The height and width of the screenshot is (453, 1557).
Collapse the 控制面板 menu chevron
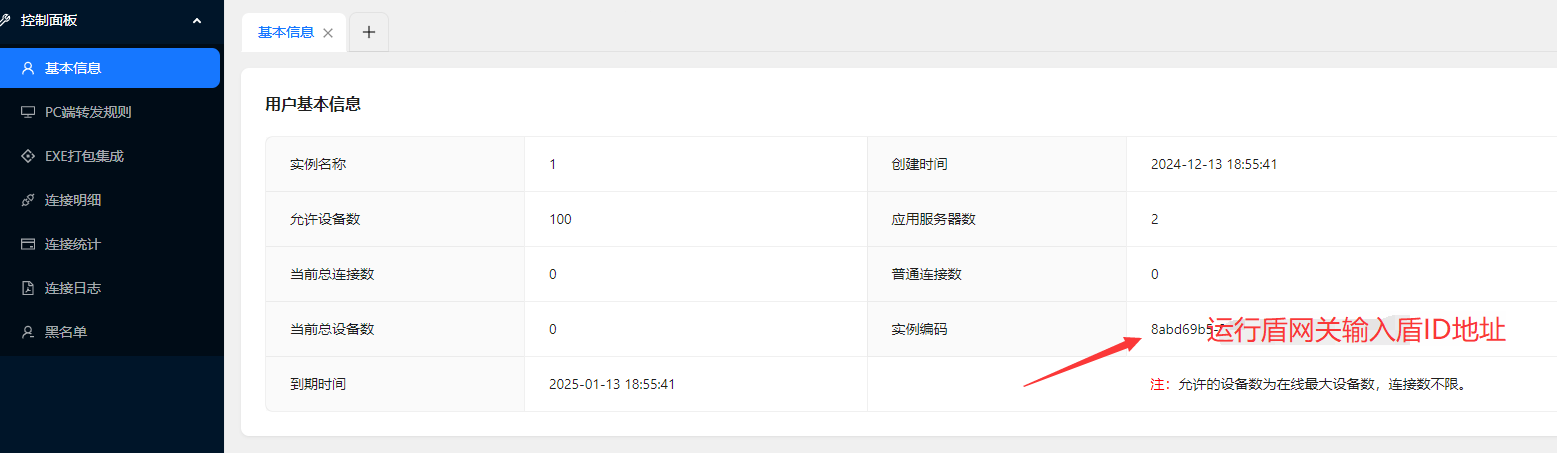[x=196, y=20]
